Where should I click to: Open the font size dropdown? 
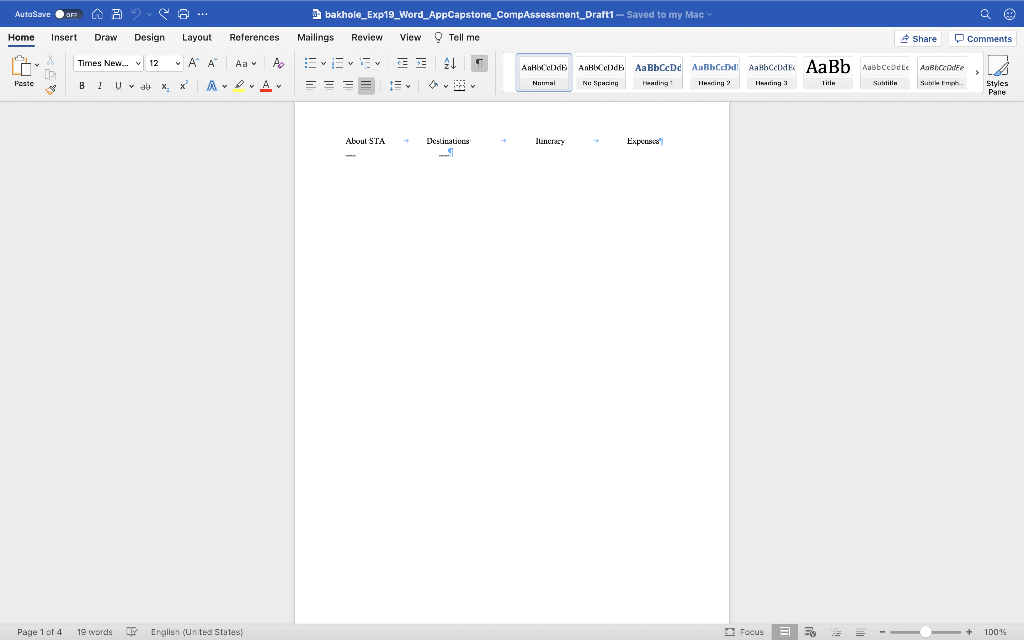(178, 63)
